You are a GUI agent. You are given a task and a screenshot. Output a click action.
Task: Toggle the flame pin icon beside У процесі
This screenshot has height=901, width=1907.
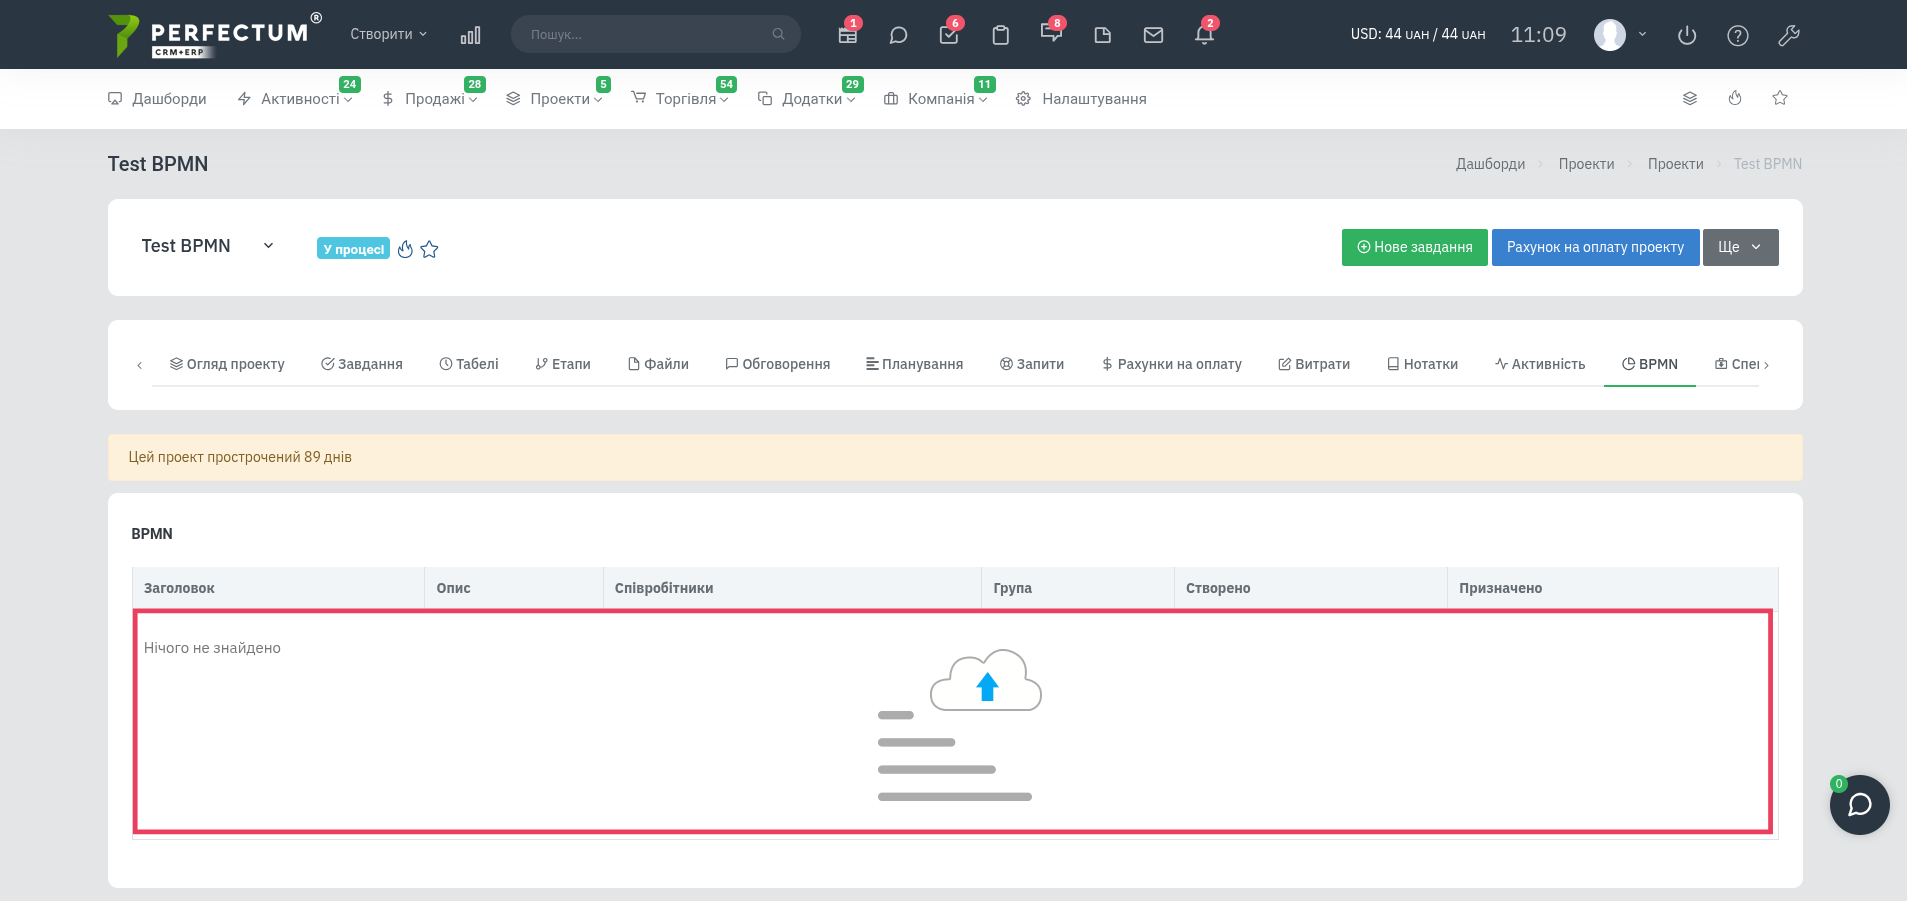click(405, 249)
